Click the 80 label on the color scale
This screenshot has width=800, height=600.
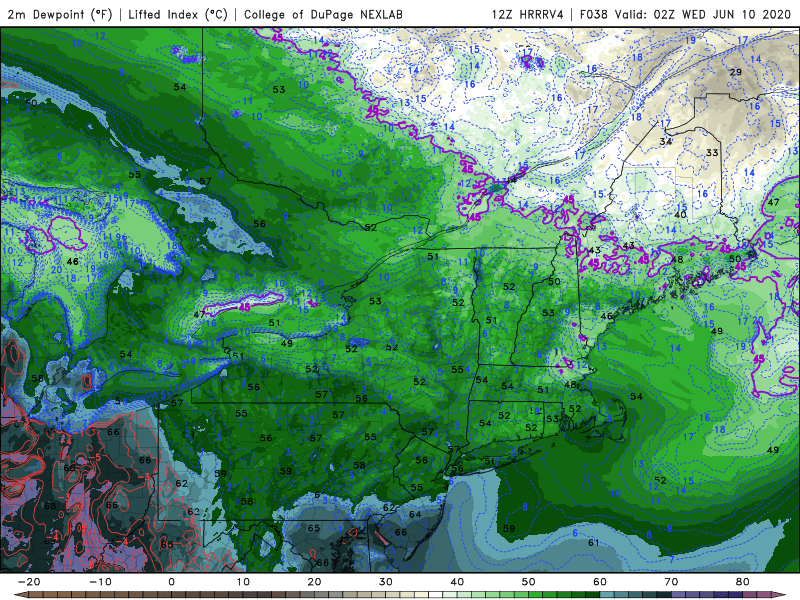pyautogui.click(x=743, y=582)
